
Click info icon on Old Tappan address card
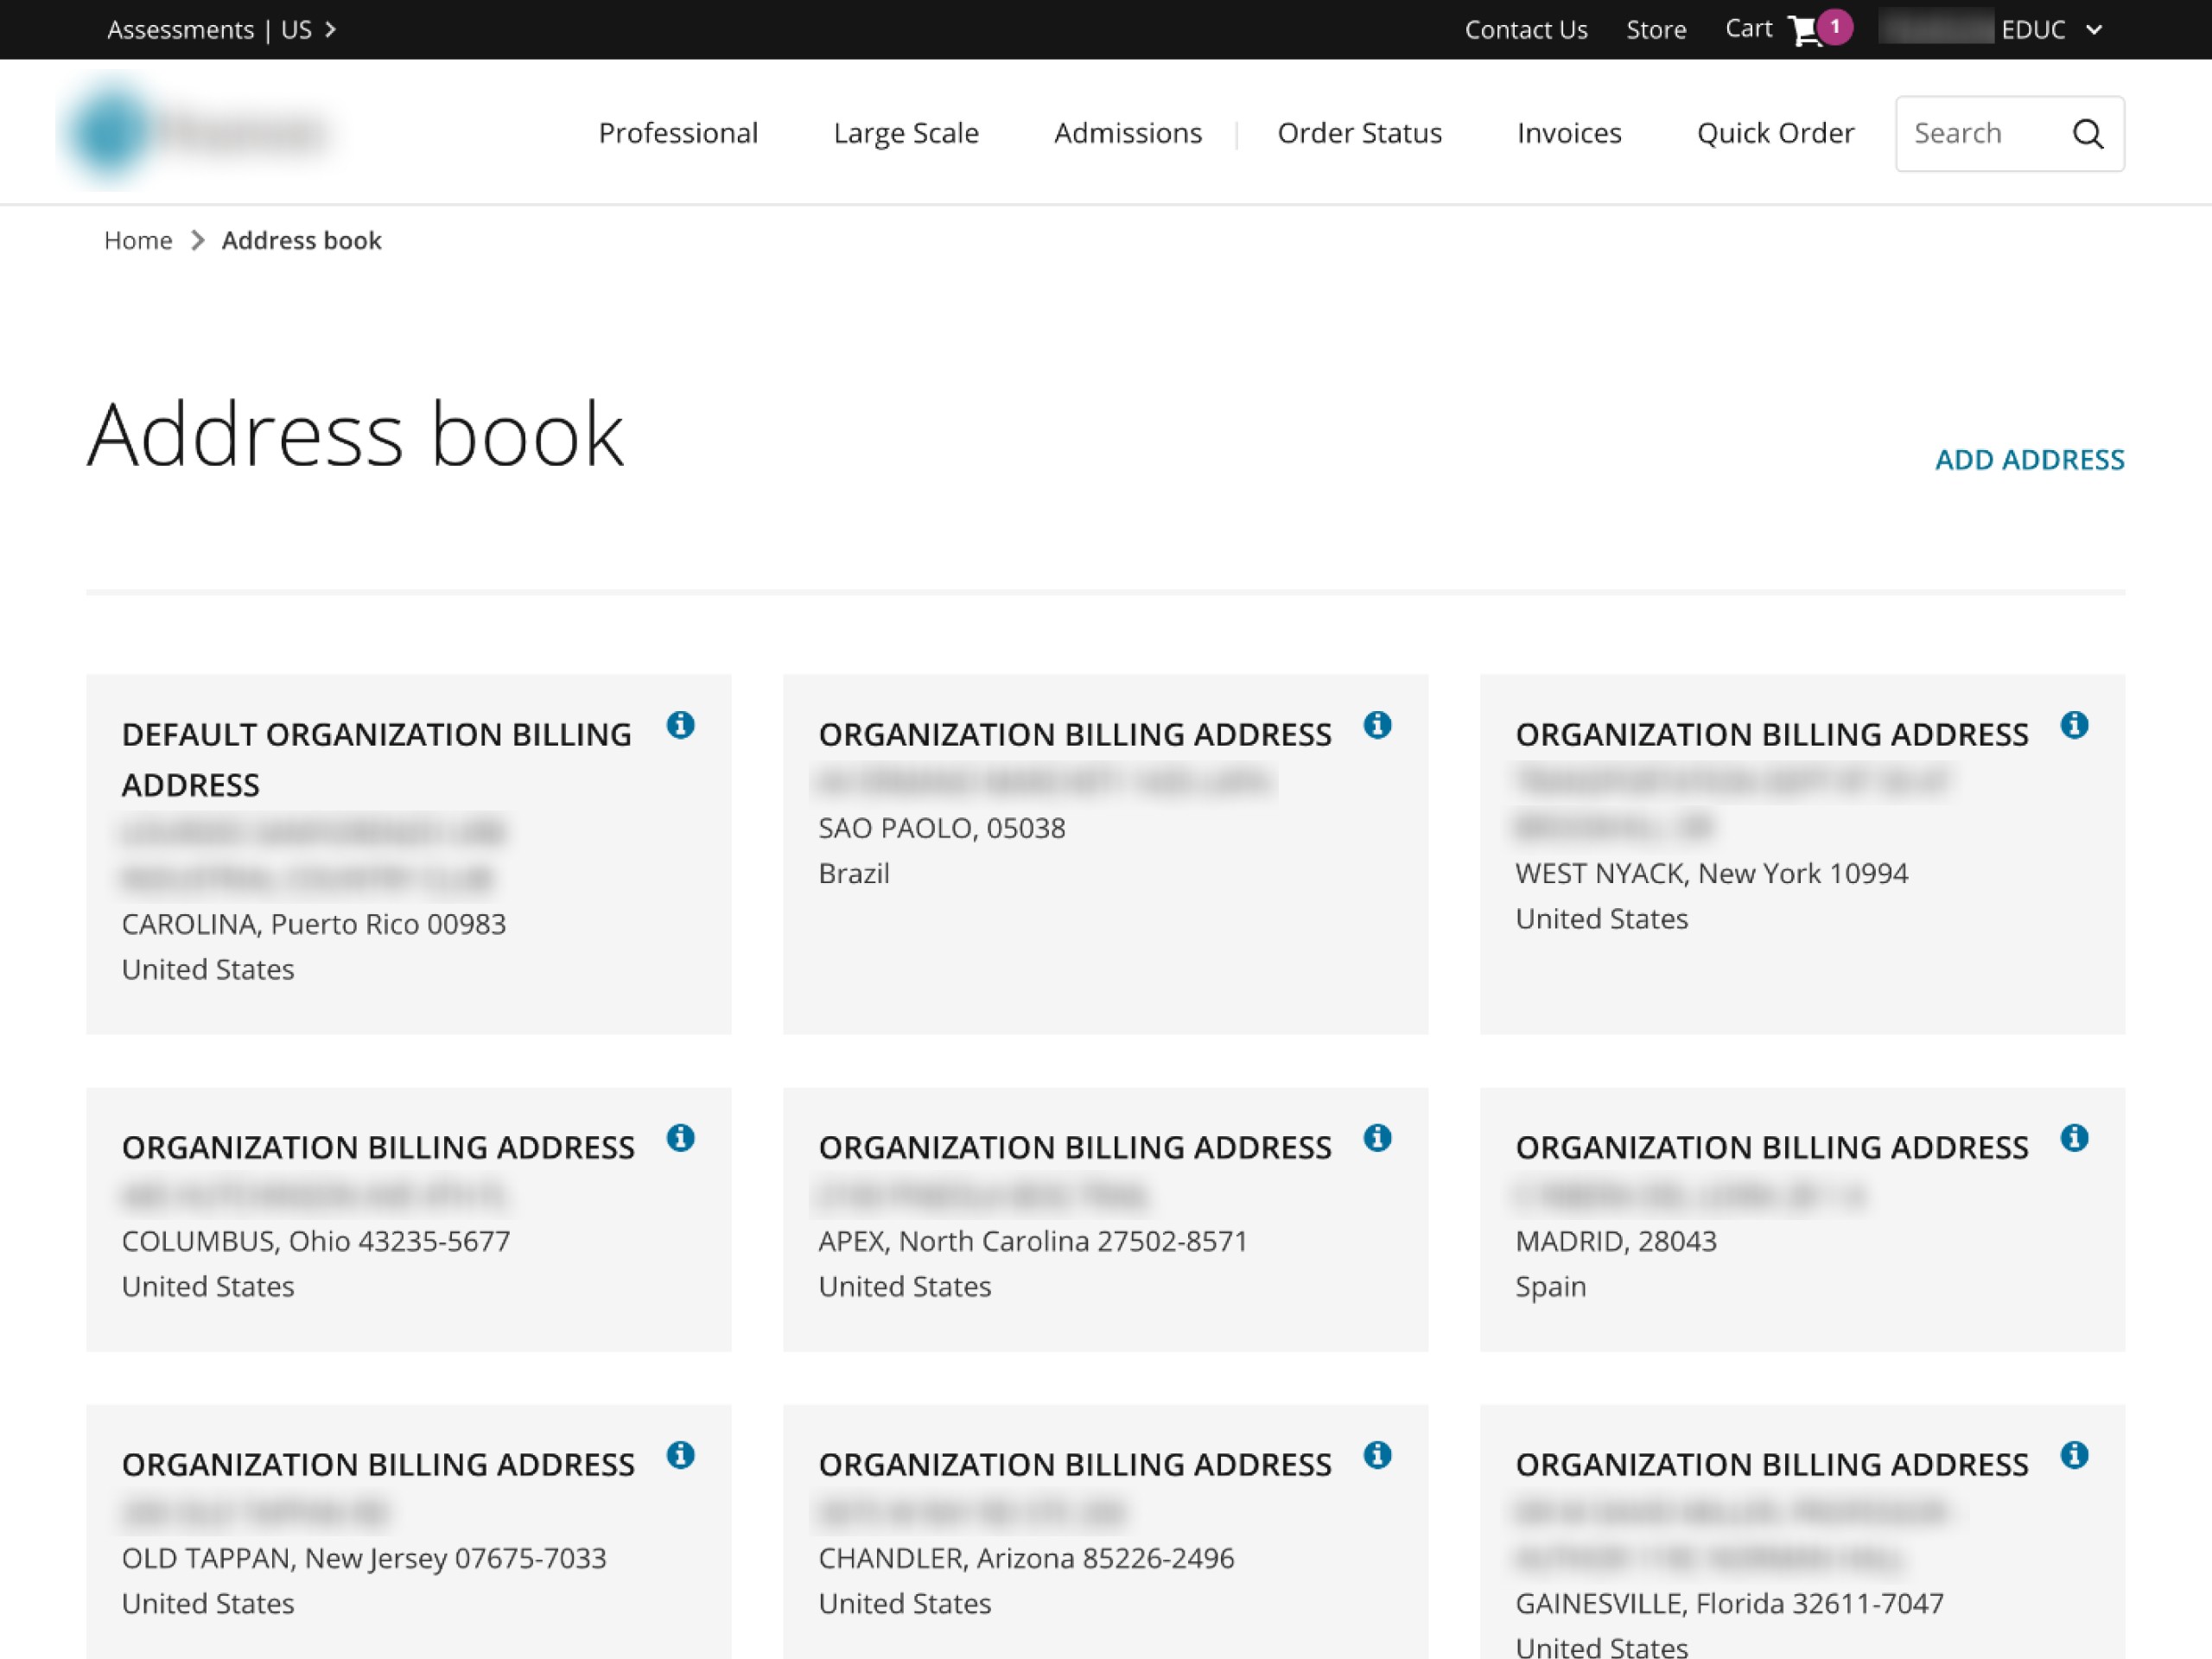click(680, 1455)
